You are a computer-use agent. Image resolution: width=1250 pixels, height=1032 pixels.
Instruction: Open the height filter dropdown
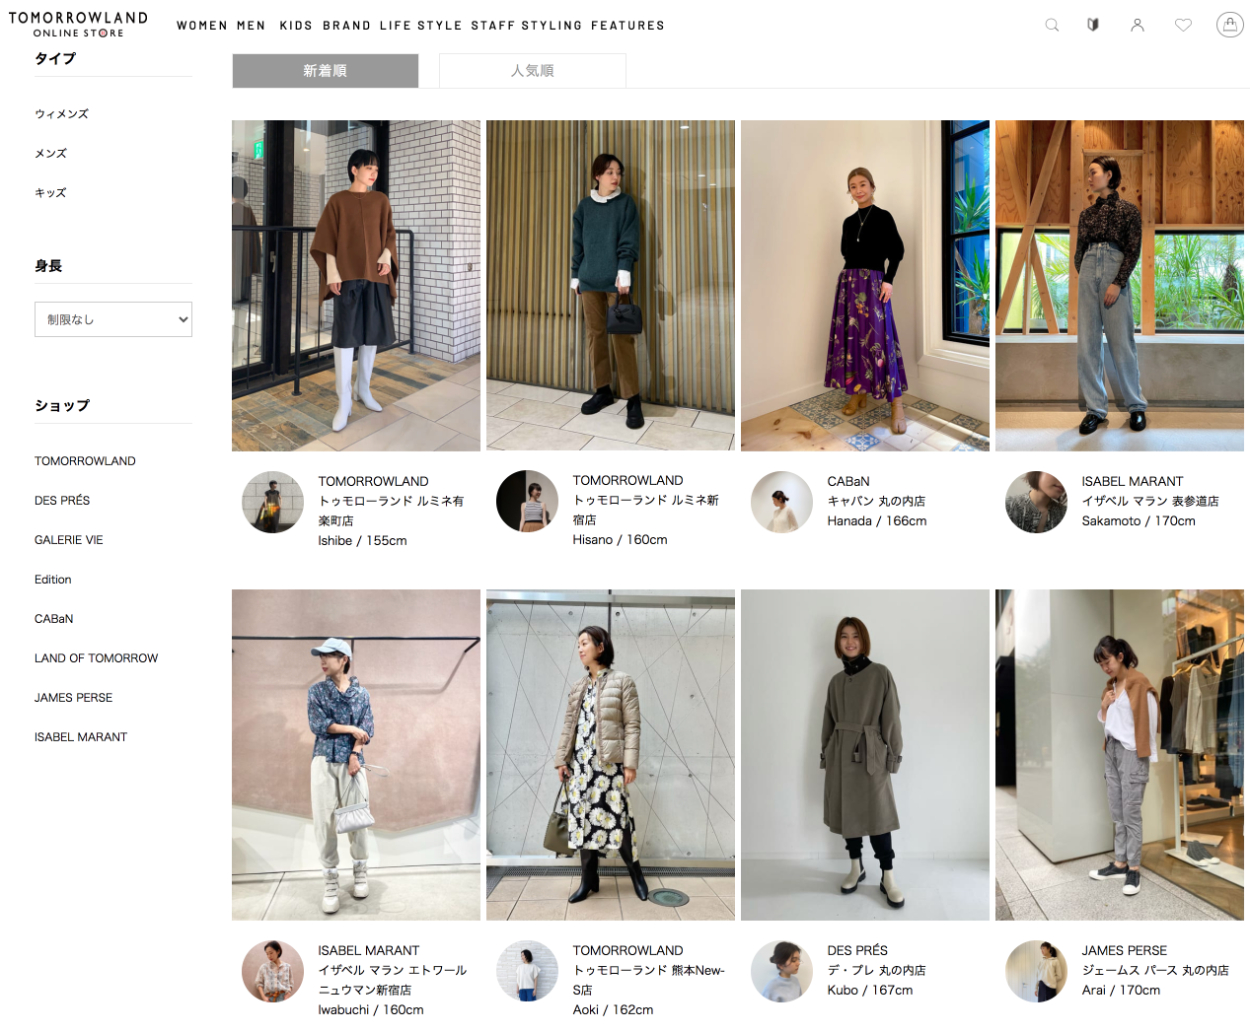point(113,320)
